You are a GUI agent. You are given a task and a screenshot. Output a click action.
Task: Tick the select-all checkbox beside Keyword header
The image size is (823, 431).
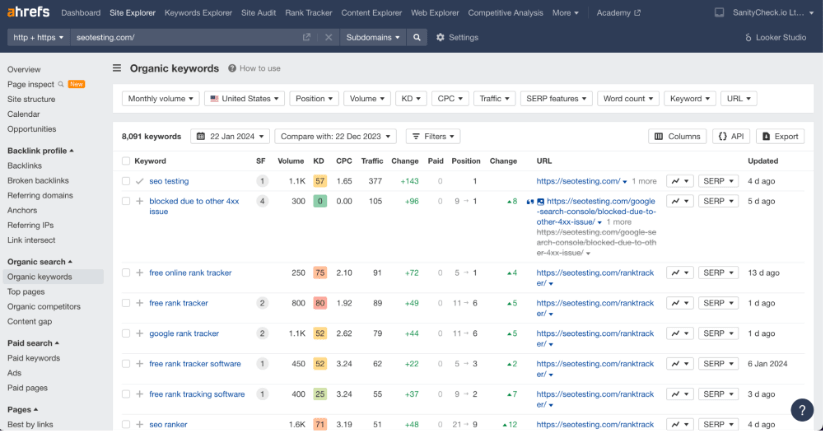click(126, 161)
